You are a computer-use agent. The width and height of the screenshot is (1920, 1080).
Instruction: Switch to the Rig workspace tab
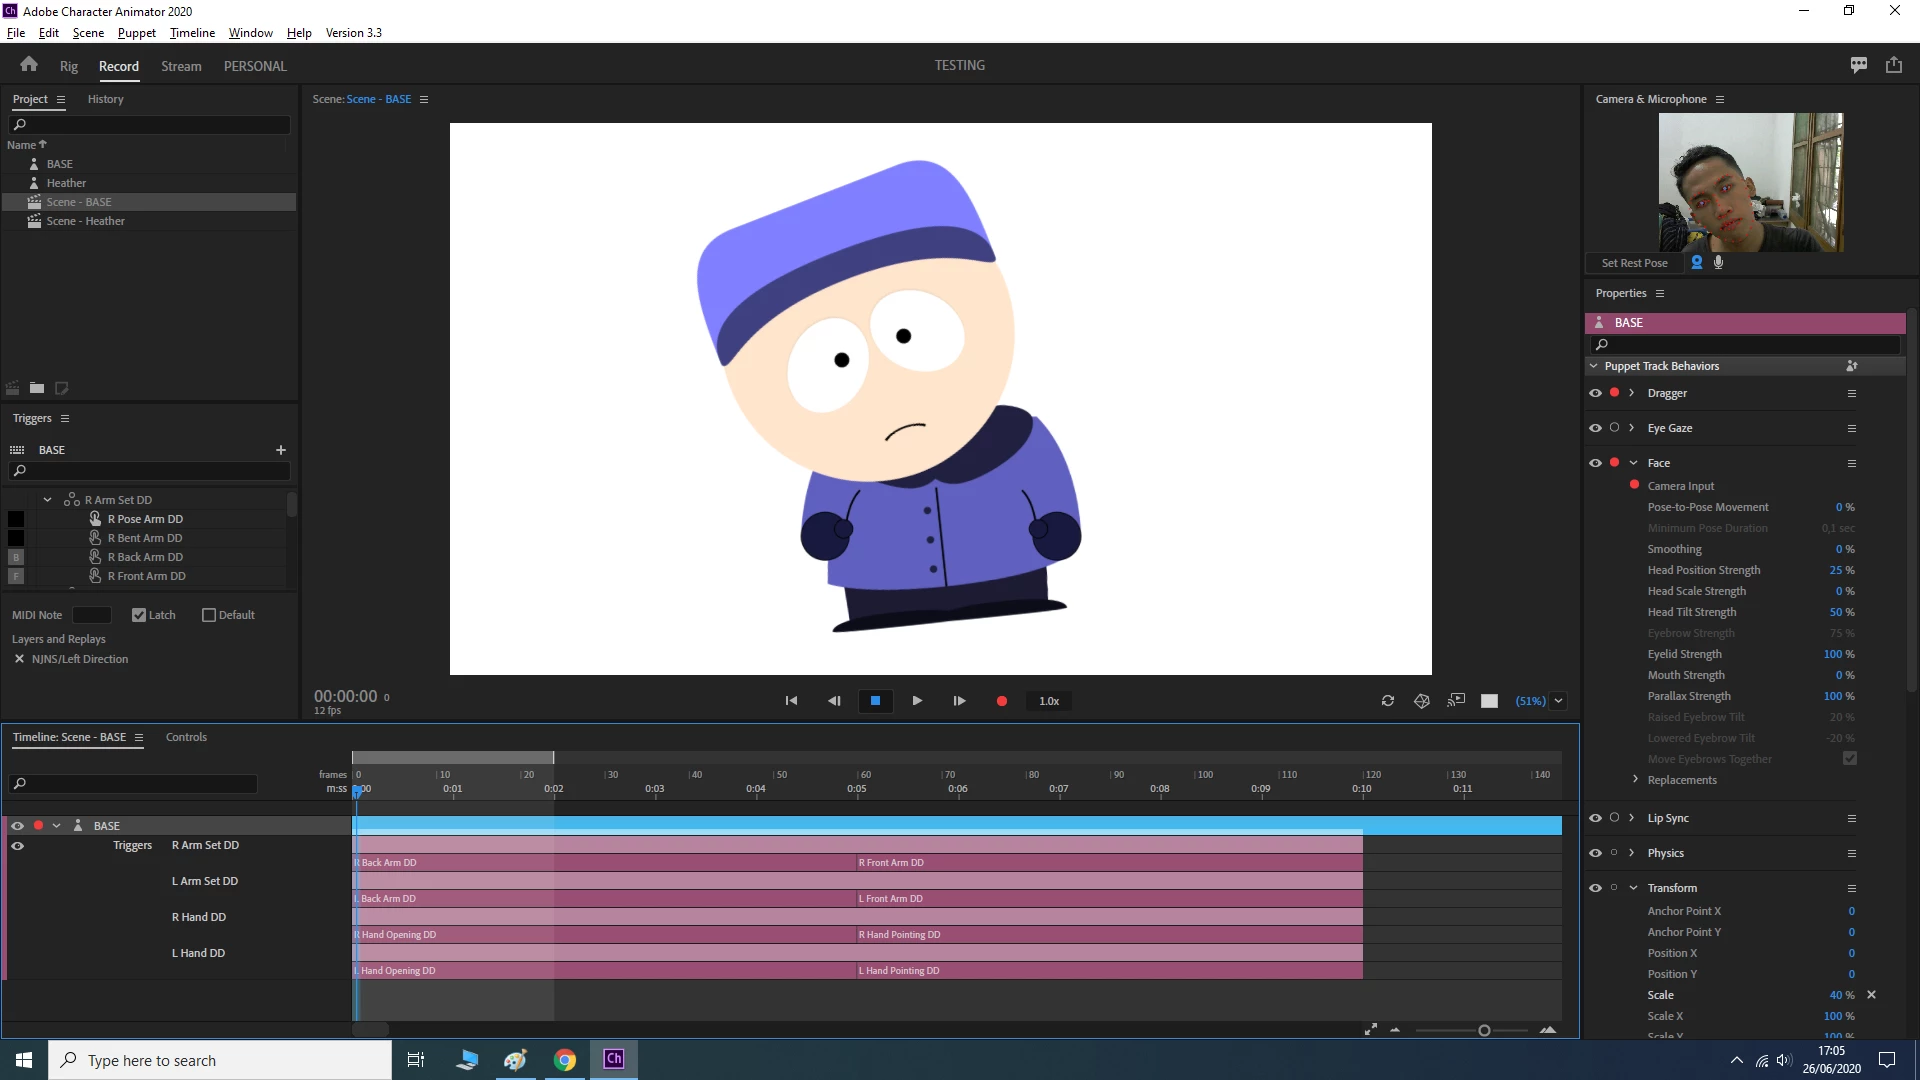[68, 66]
